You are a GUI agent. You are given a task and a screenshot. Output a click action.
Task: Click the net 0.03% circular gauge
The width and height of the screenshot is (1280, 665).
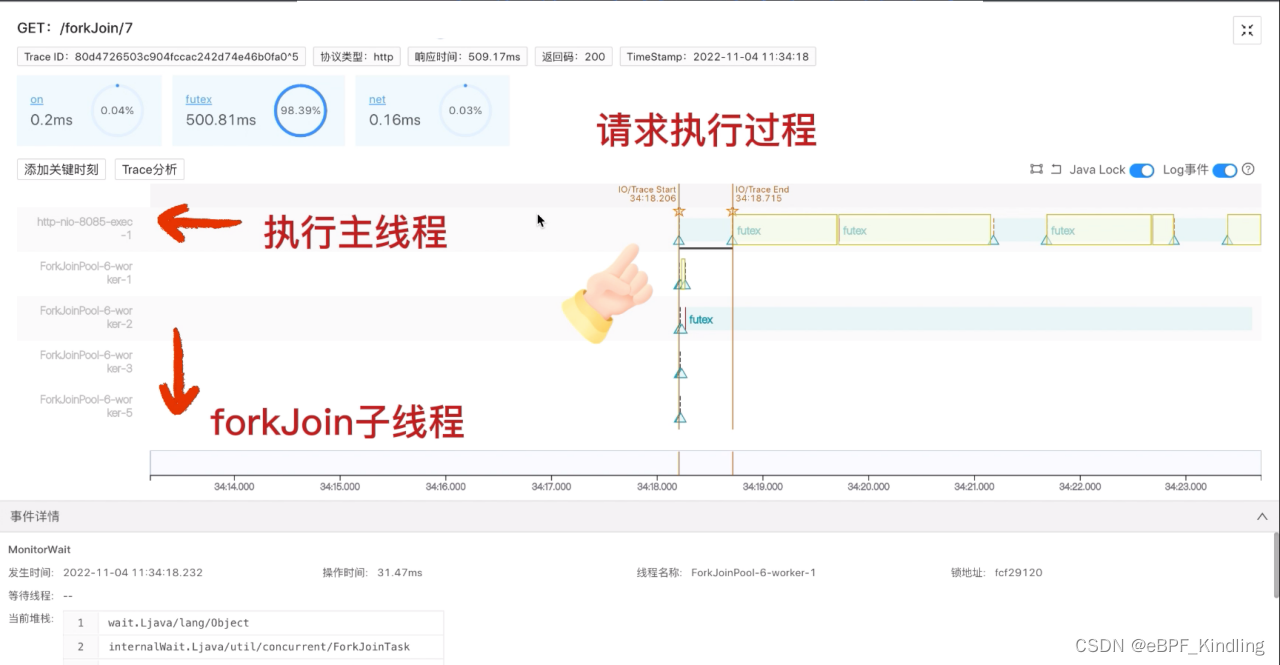click(x=464, y=110)
